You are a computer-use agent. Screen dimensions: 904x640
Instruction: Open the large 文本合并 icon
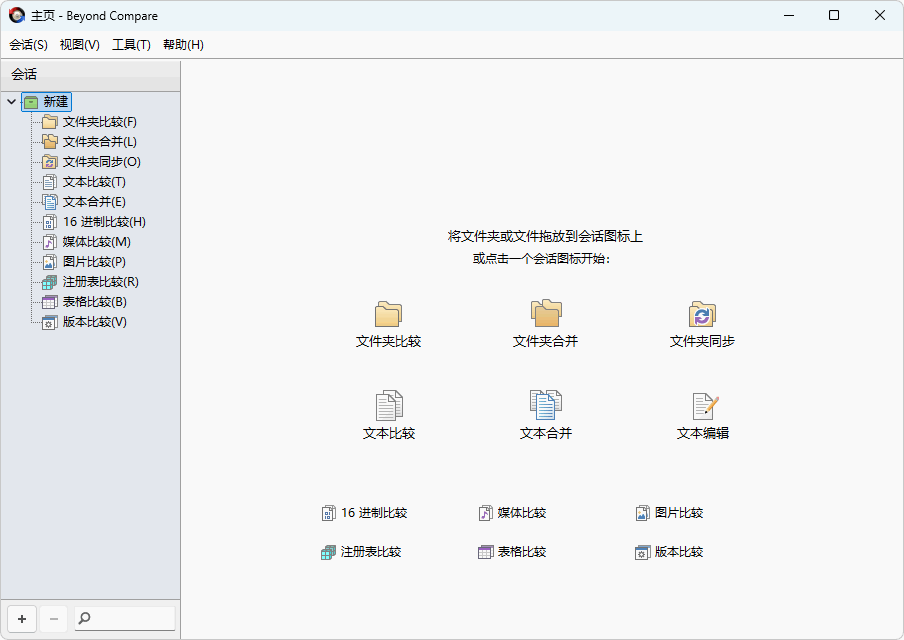pos(545,405)
